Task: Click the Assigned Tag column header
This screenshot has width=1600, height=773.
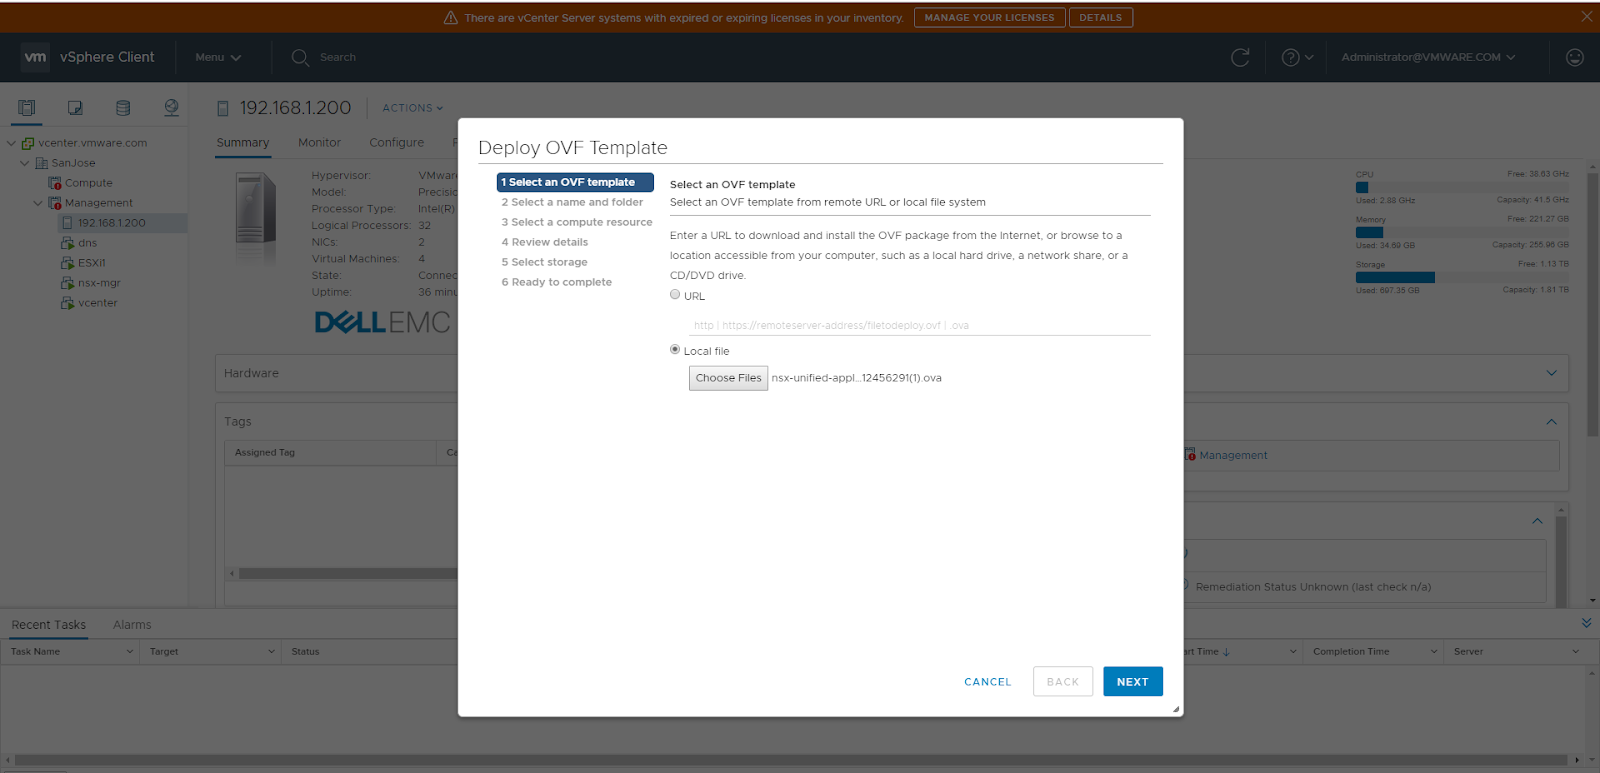Action: (265, 453)
